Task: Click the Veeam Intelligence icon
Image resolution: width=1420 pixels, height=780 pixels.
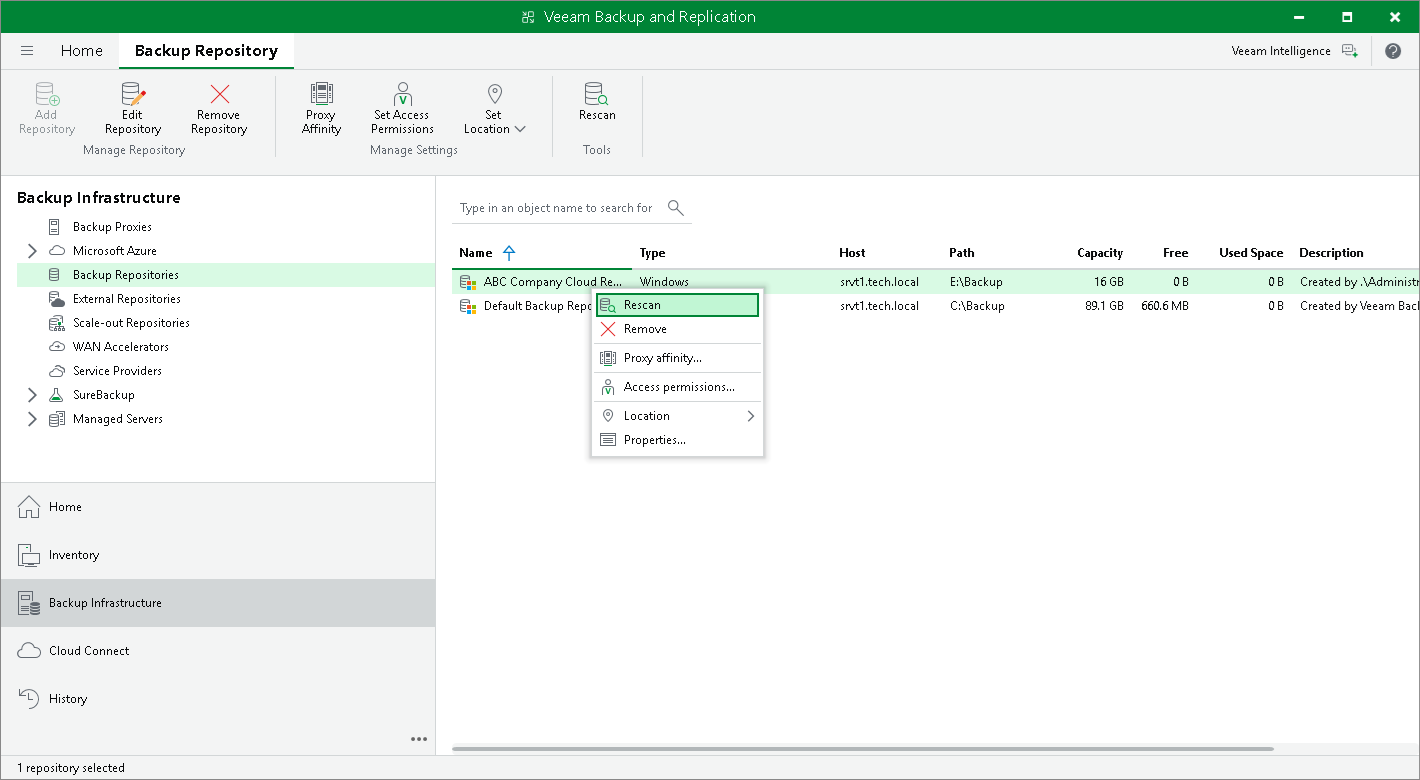Action: tap(1350, 51)
